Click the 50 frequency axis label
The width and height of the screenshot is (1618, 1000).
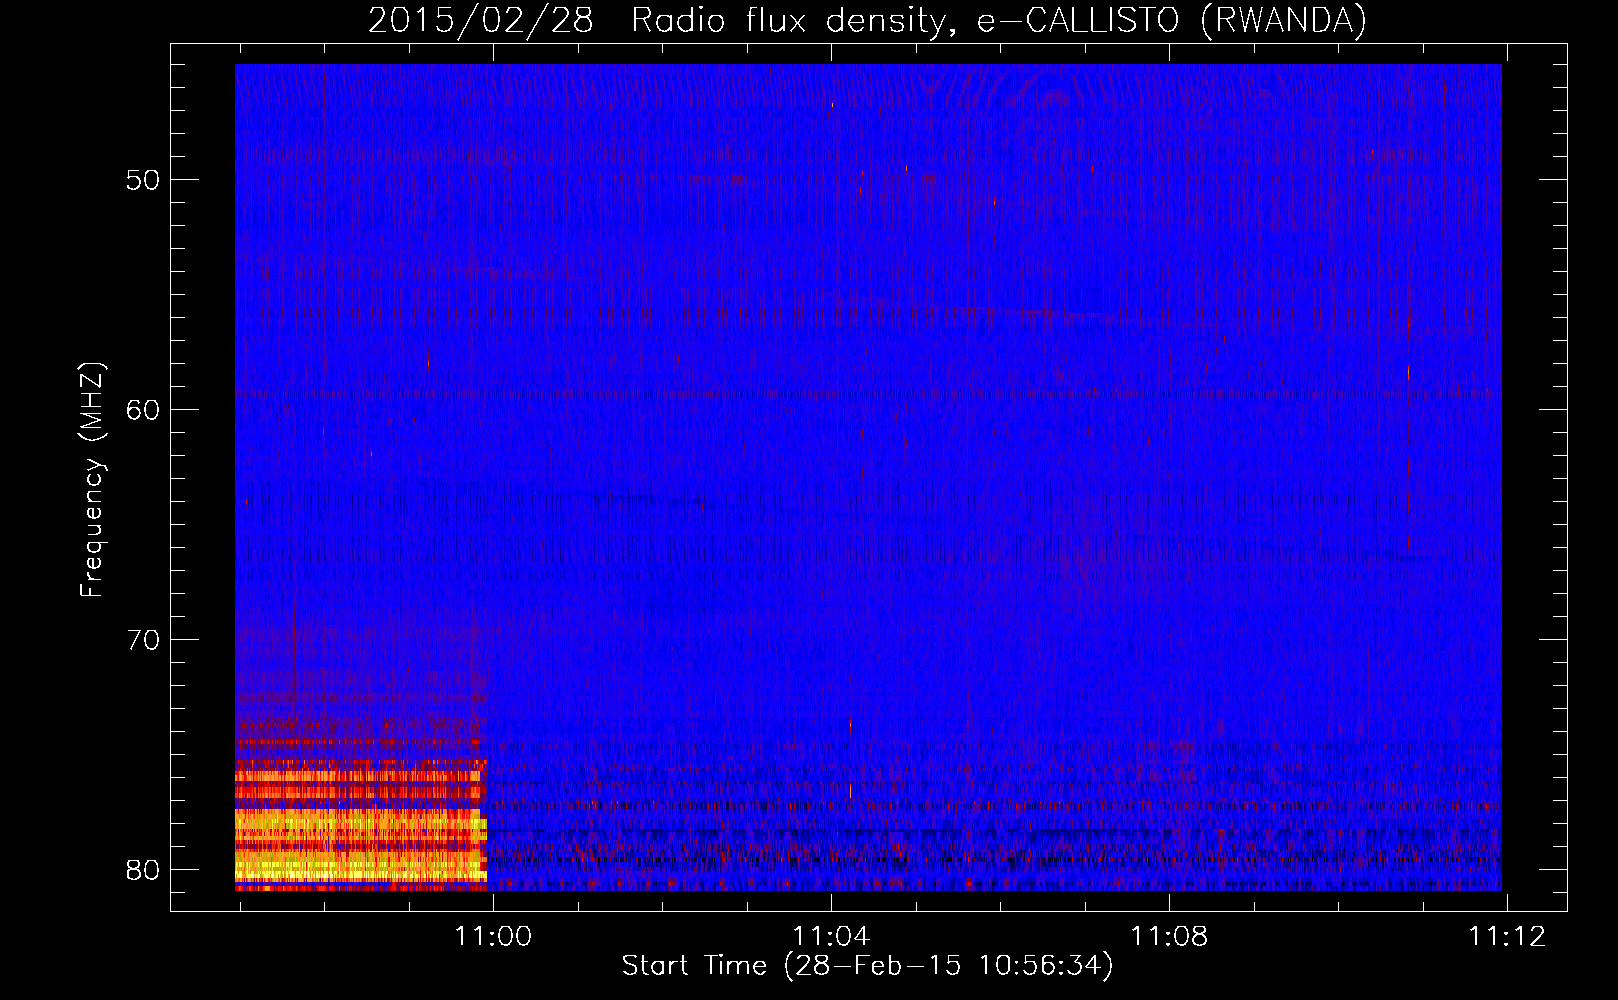pos(143,181)
